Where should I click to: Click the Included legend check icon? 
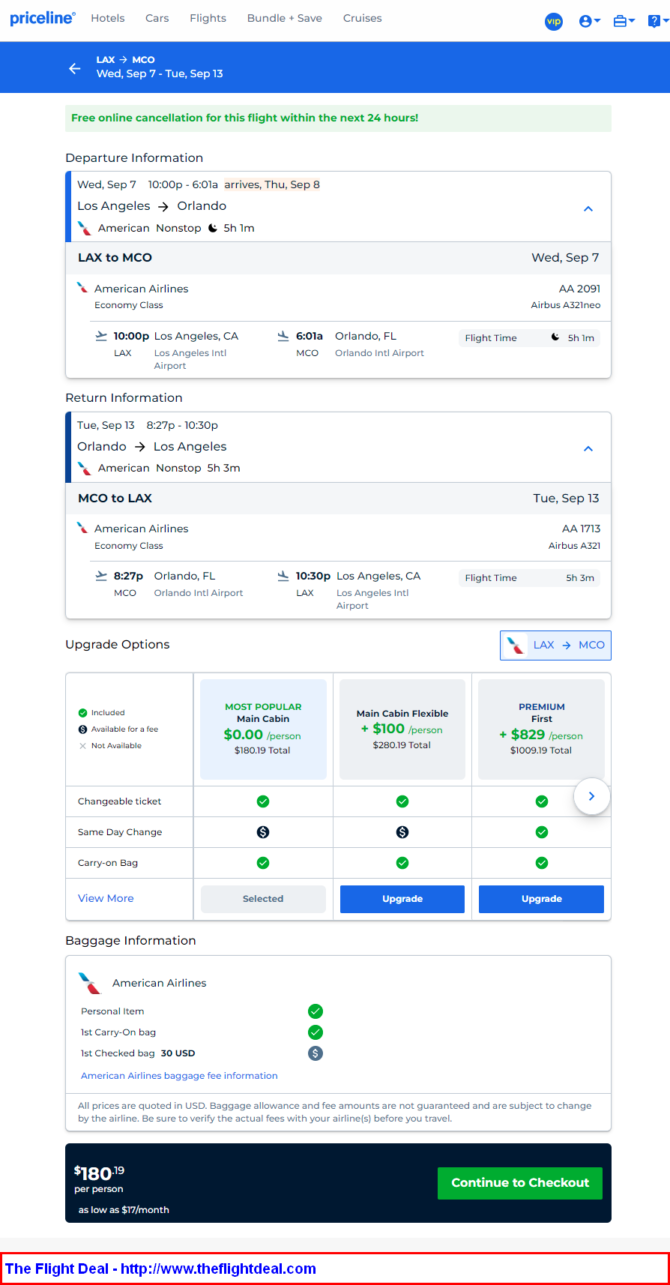83,713
